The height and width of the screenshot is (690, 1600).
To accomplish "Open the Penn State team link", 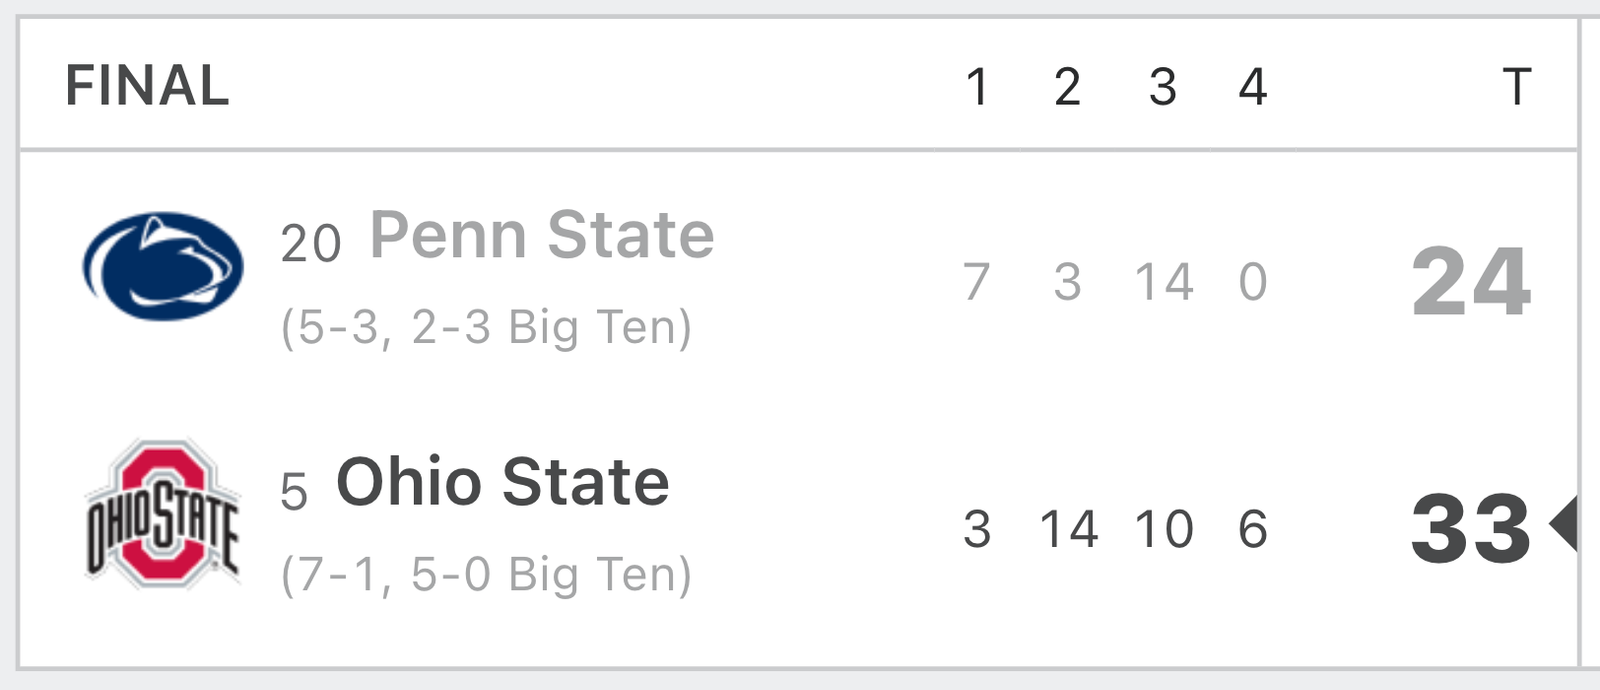I will point(542,235).
